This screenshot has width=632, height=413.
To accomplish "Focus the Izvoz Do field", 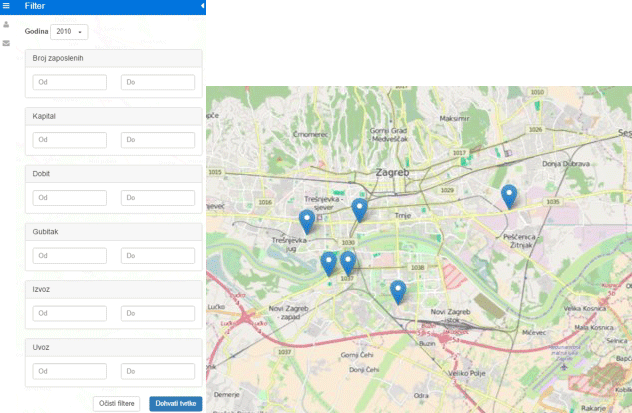I will pos(158,313).
